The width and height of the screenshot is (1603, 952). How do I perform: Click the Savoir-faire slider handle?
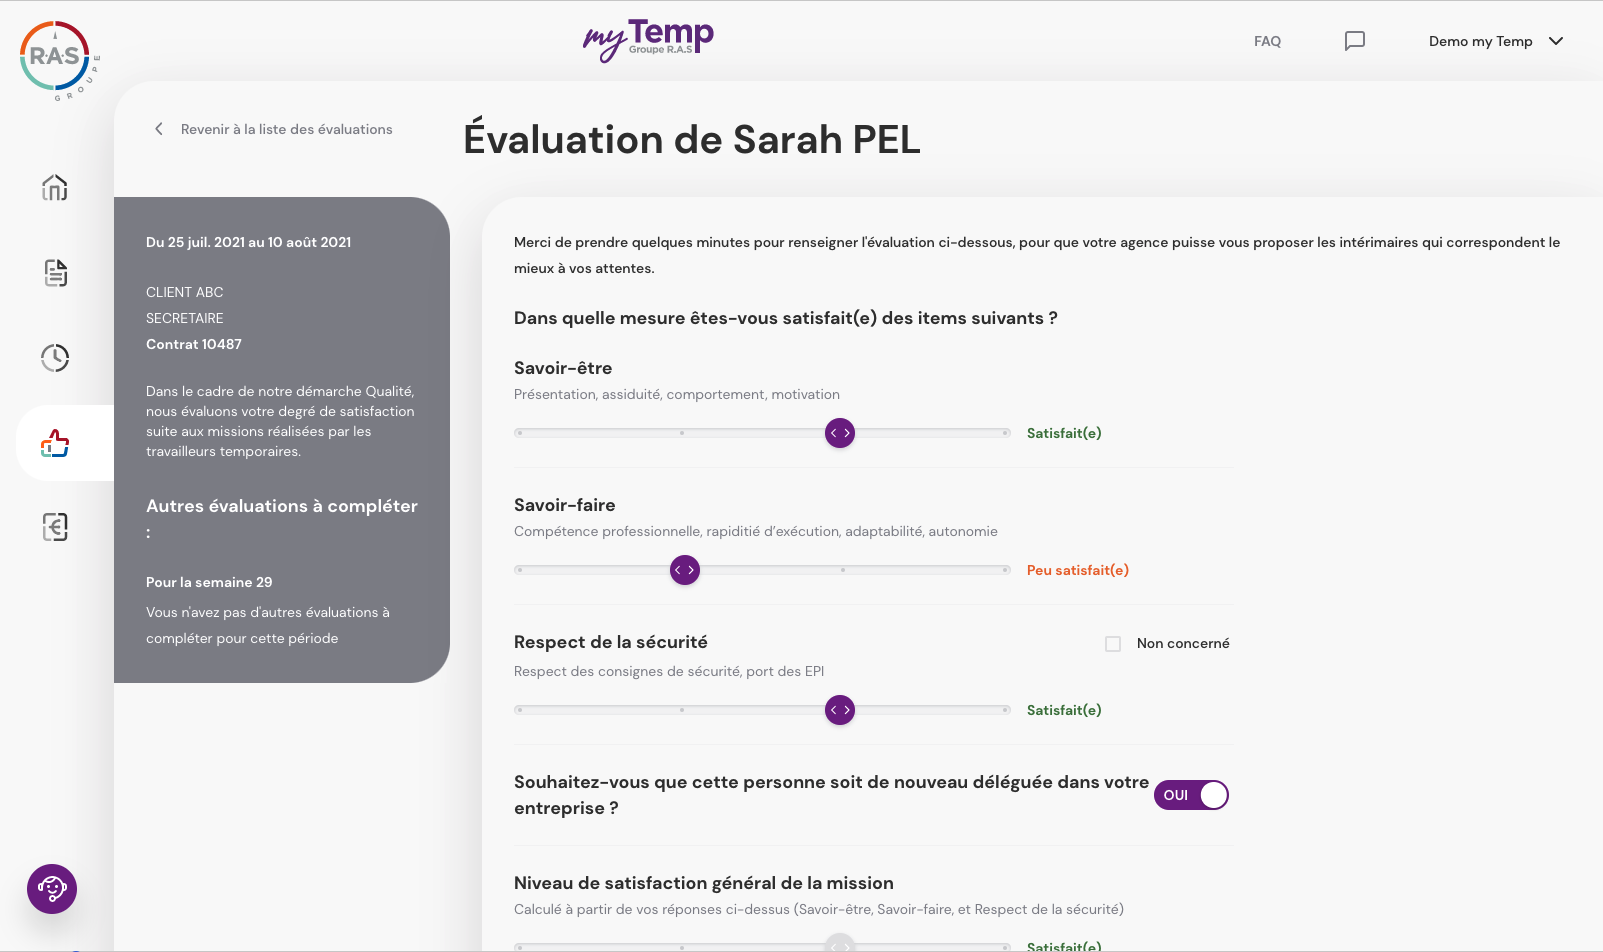(x=685, y=570)
